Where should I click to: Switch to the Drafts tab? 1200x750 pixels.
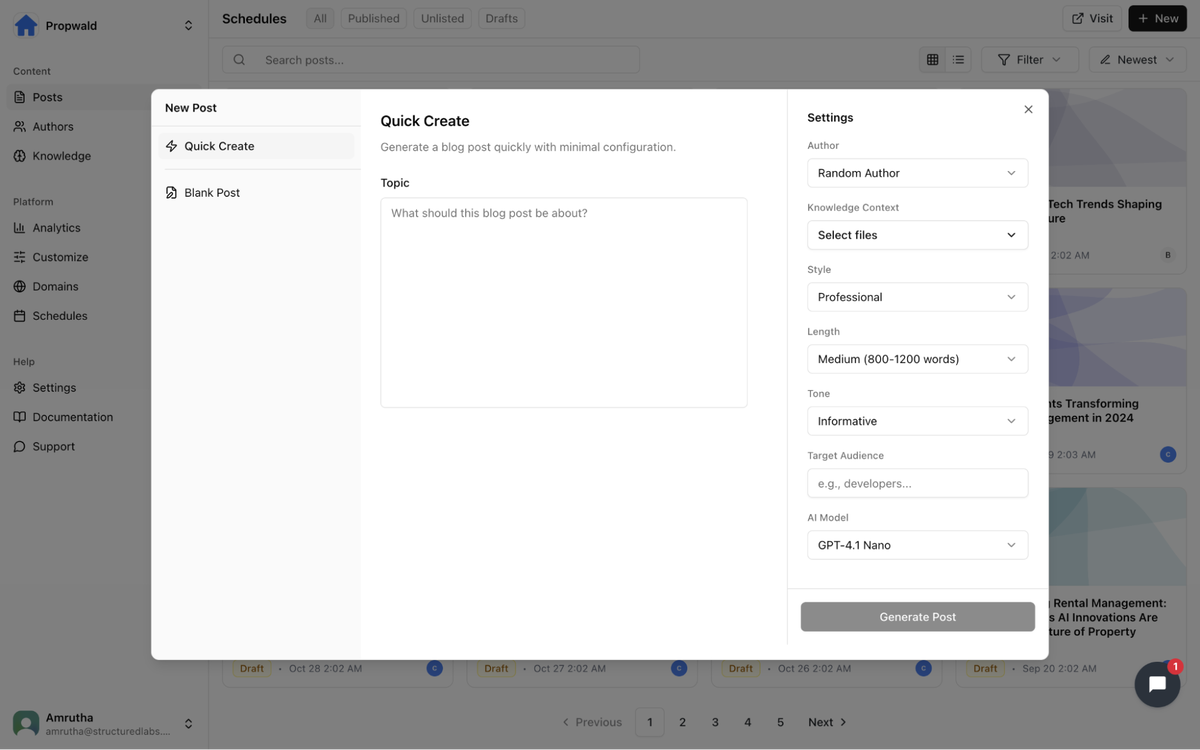click(501, 17)
